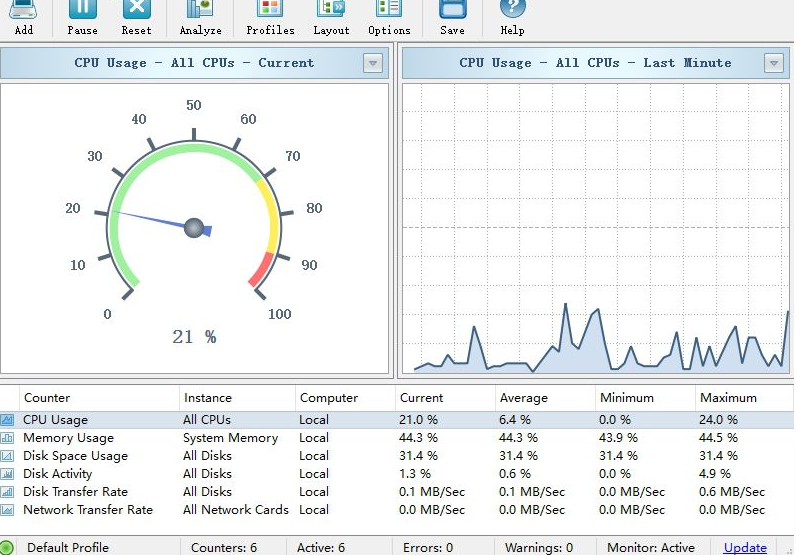Sort by the Maximum column header
The height and width of the screenshot is (555, 796).
pos(728,398)
